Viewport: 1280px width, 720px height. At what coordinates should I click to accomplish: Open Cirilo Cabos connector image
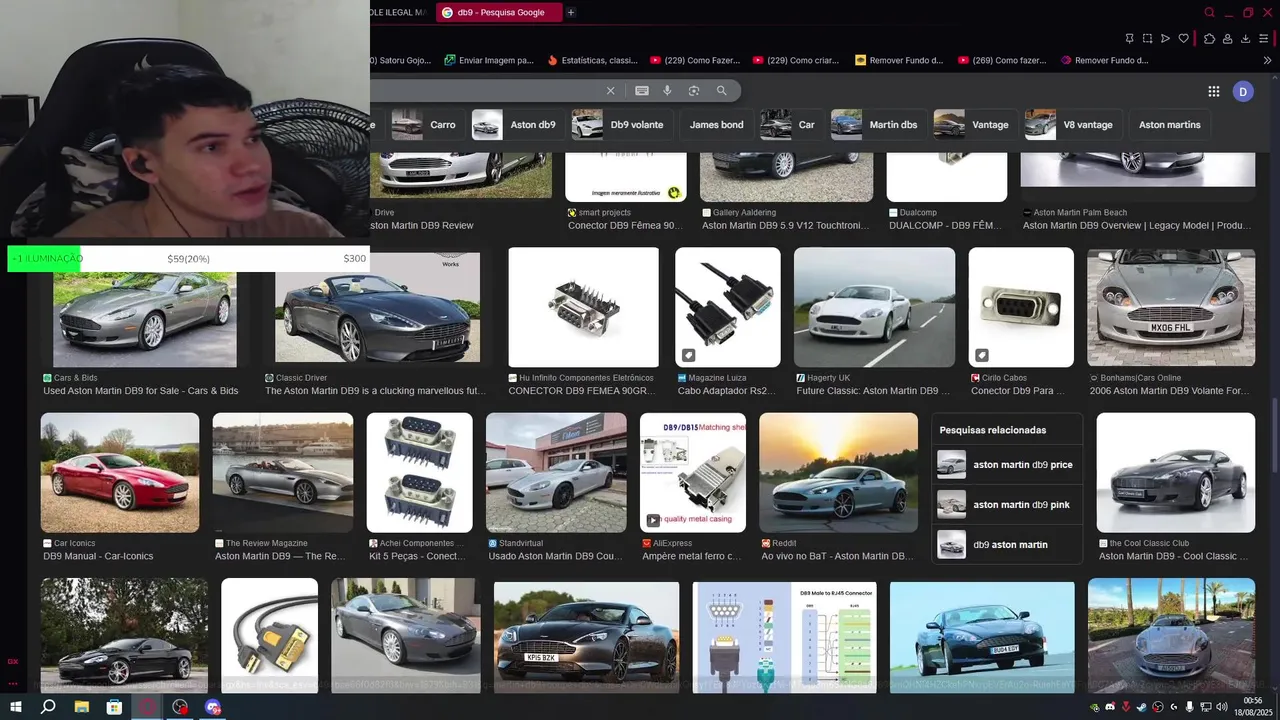pyautogui.click(x=1021, y=307)
